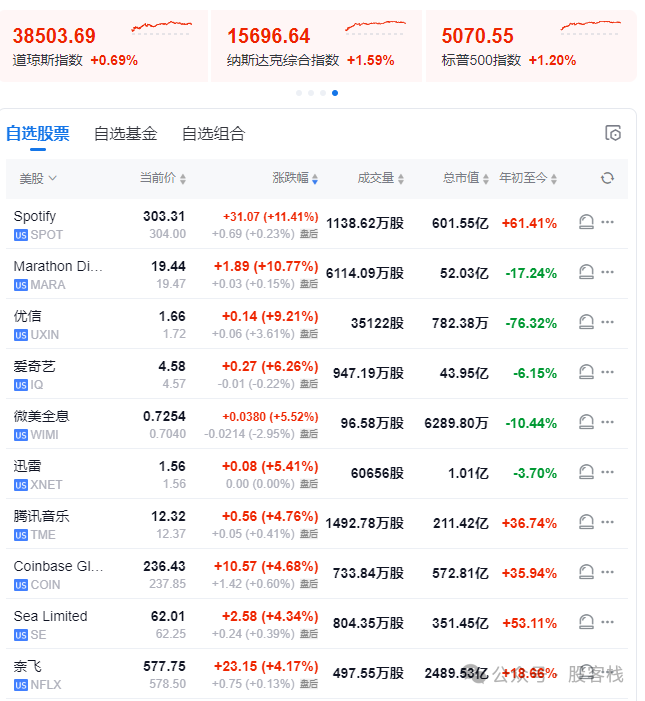The width and height of the screenshot is (645, 701).
Task: Open 纳斯达克综合指数 index card
Action: tap(316, 46)
